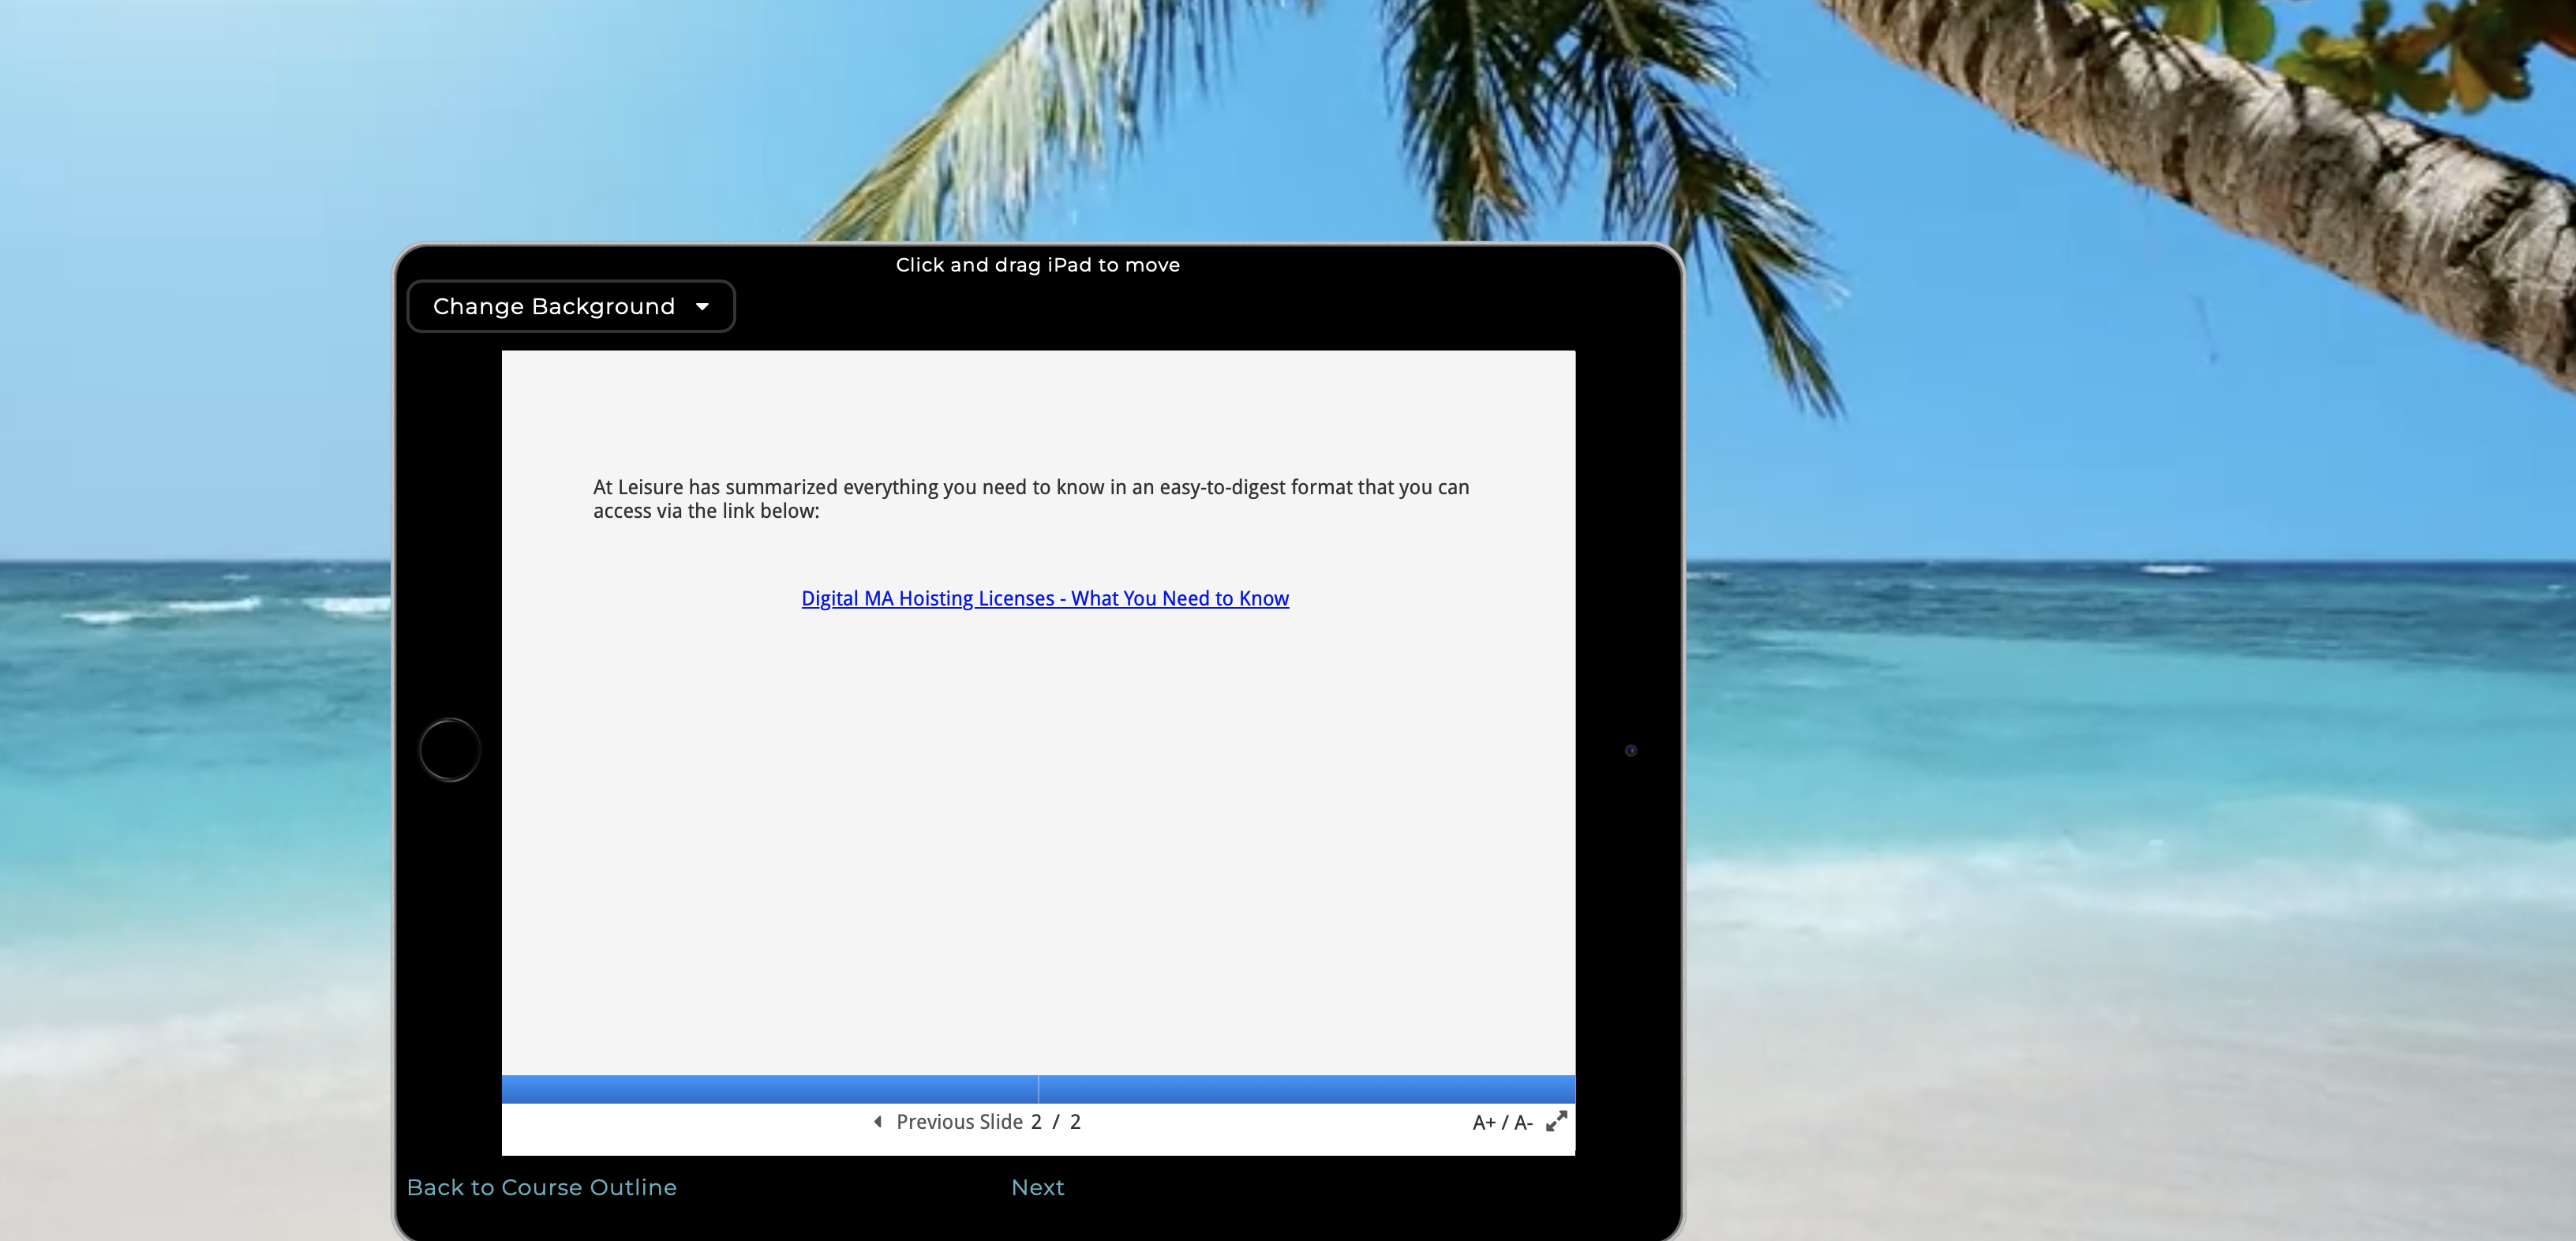Open the Digital MA Hoisting Licenses link
This screenshot has width=2576, height=1241.
tap(1045, 598)
